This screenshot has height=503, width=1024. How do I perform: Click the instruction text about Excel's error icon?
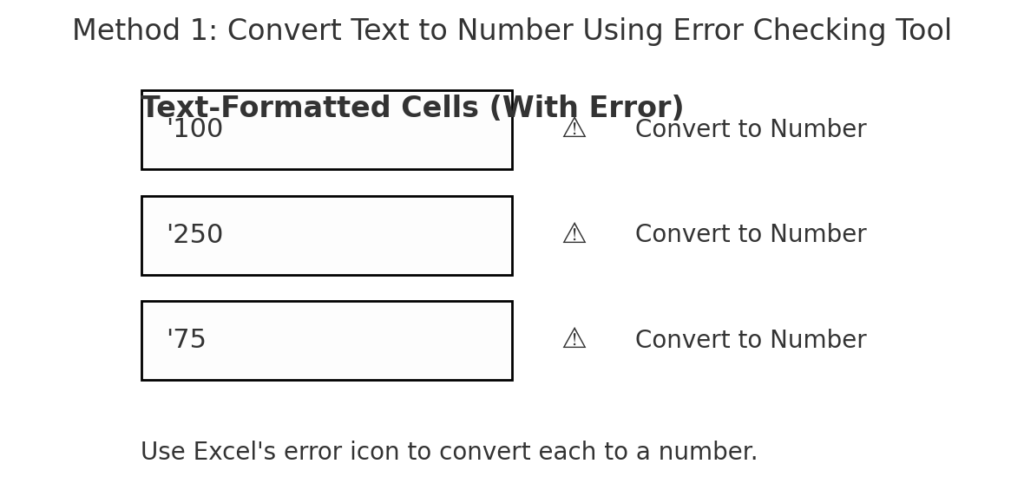[x=449, y=452]
